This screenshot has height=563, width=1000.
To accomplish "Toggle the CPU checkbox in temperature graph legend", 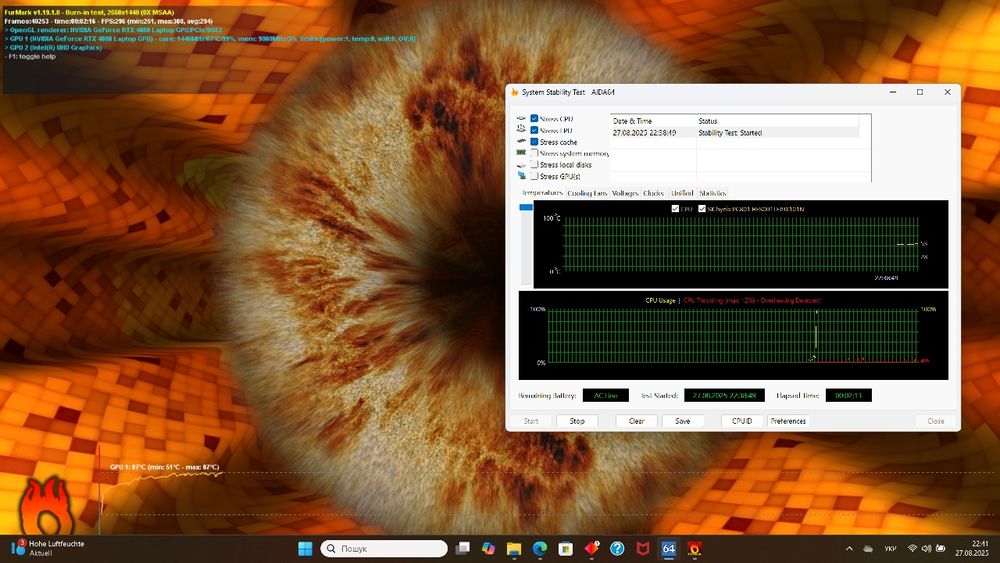I will tap(675, 209).
